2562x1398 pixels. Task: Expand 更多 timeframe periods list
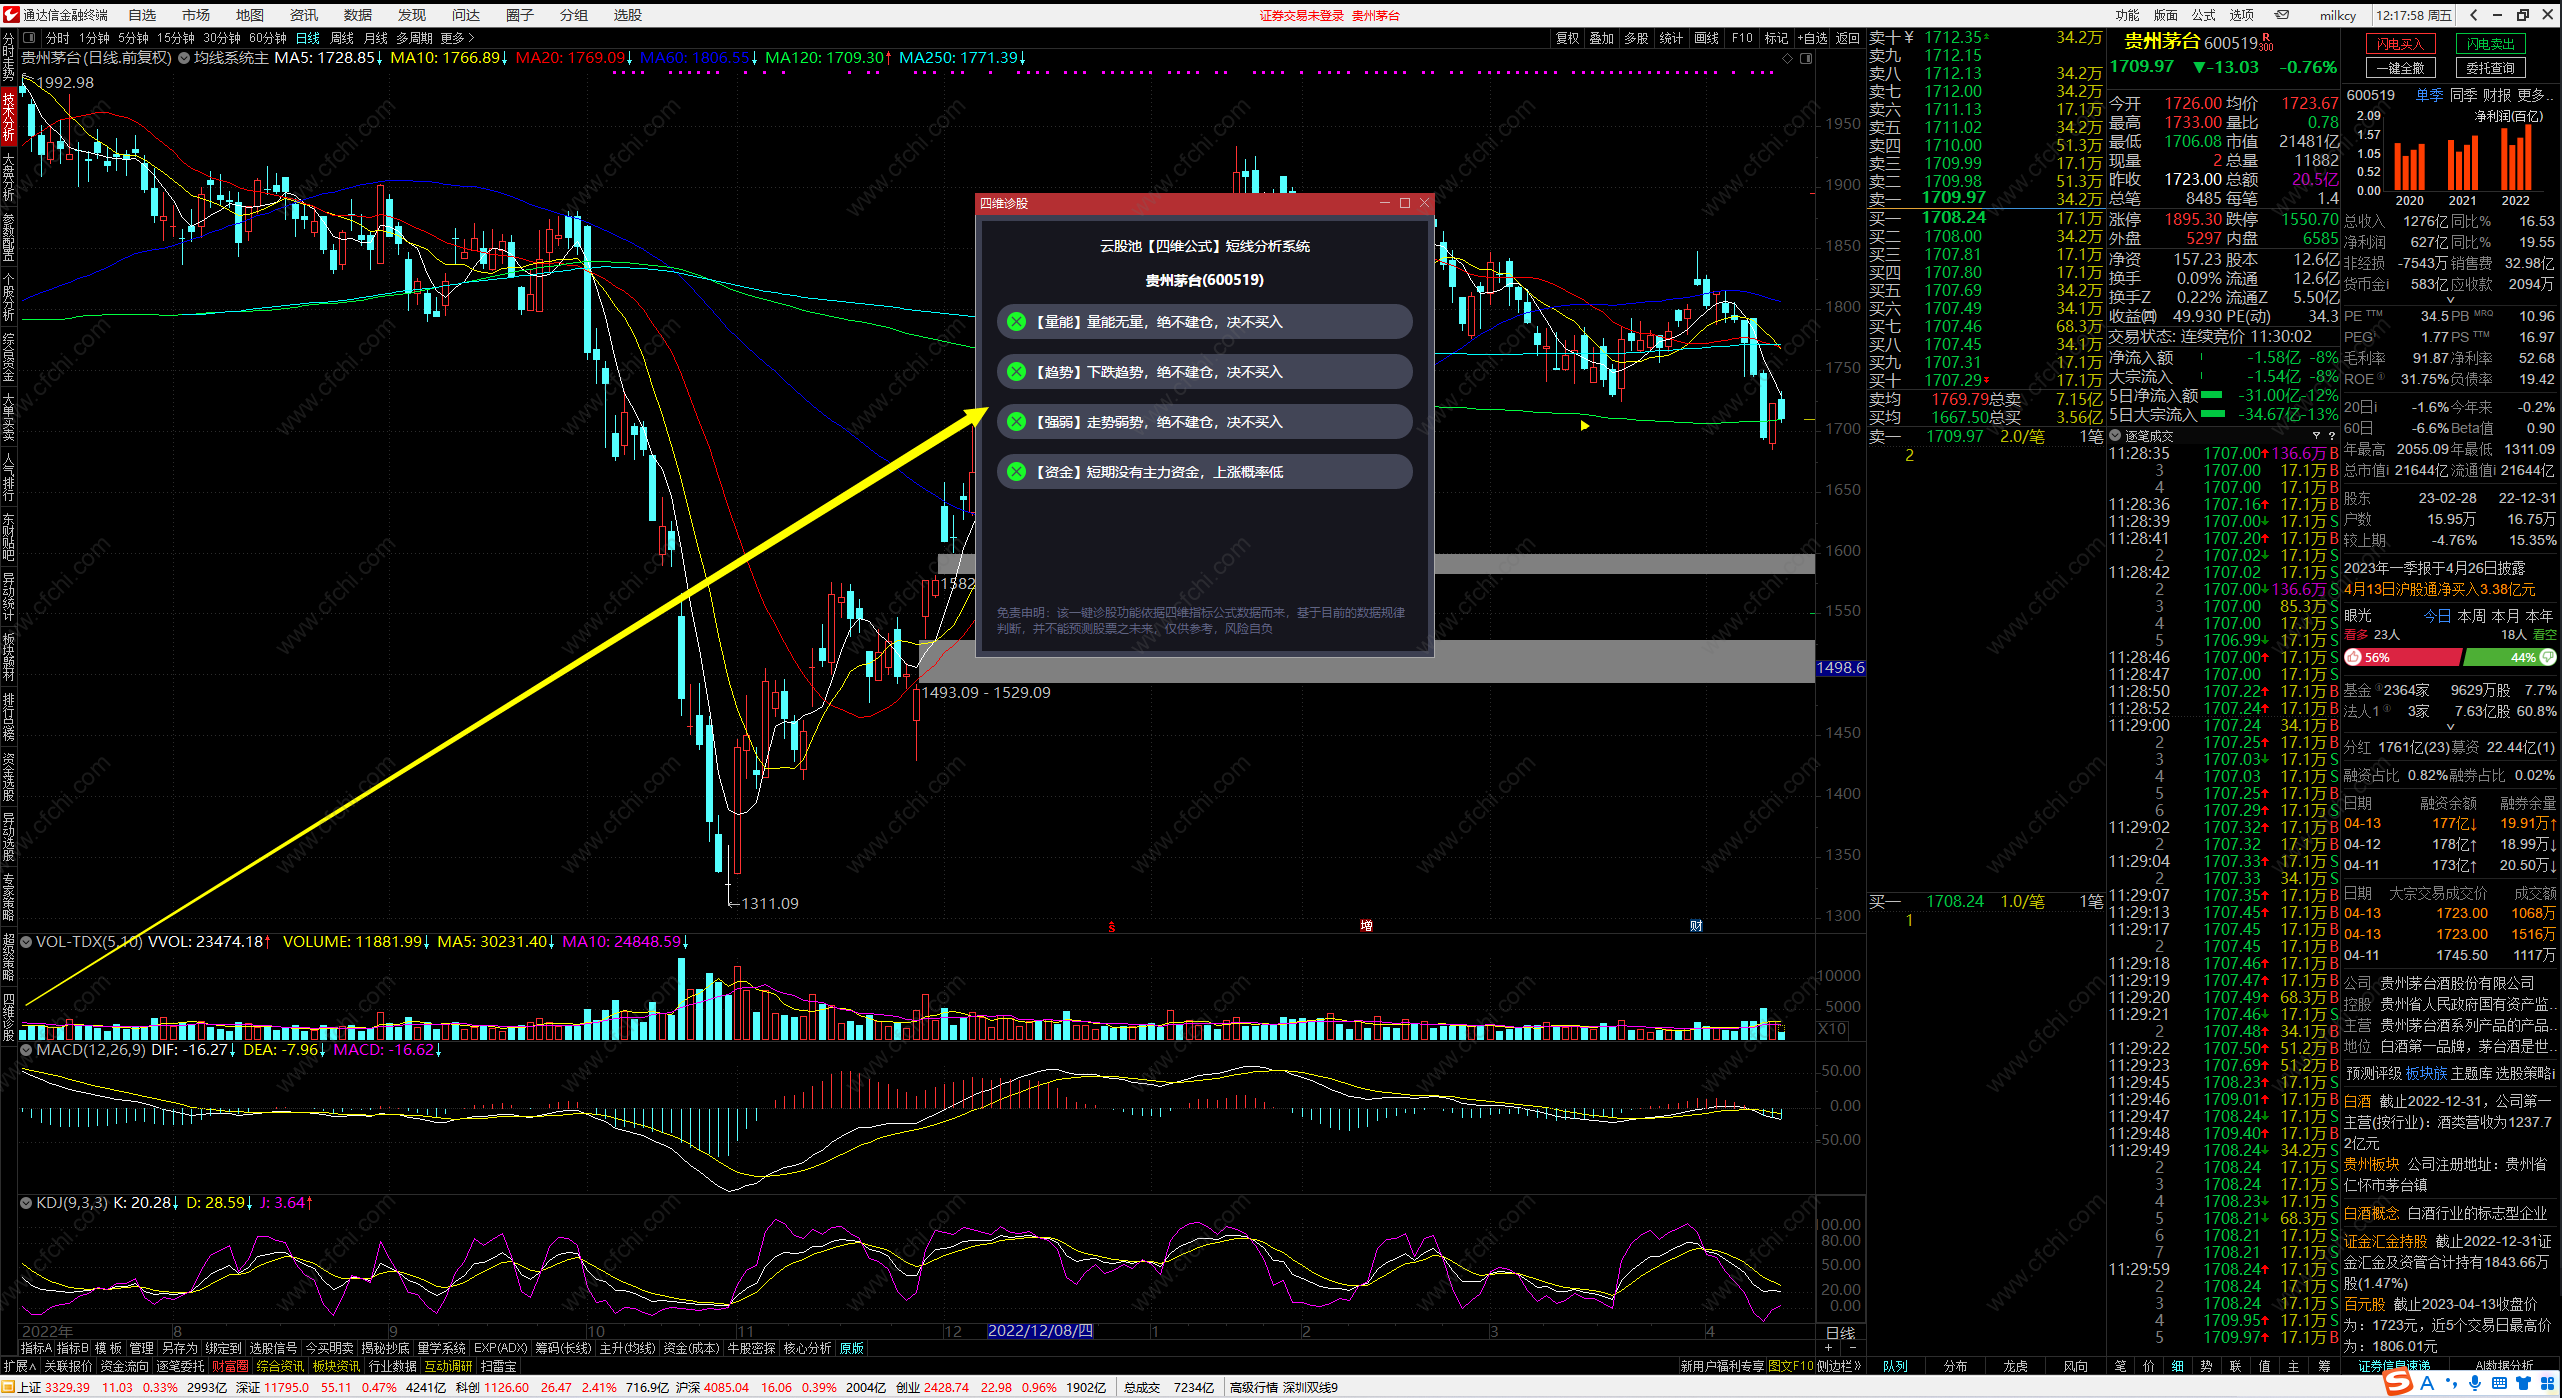[x=458, y=38]
